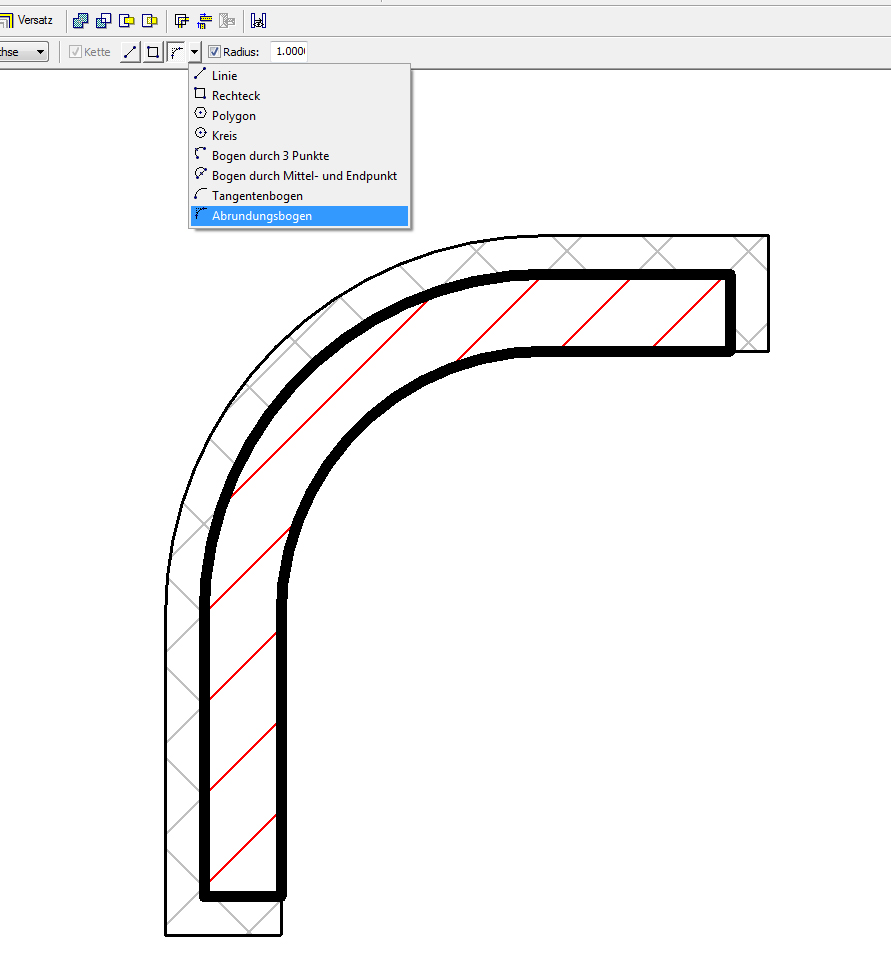Click the Versatz (offset) tool button

[x=26, y=20]
